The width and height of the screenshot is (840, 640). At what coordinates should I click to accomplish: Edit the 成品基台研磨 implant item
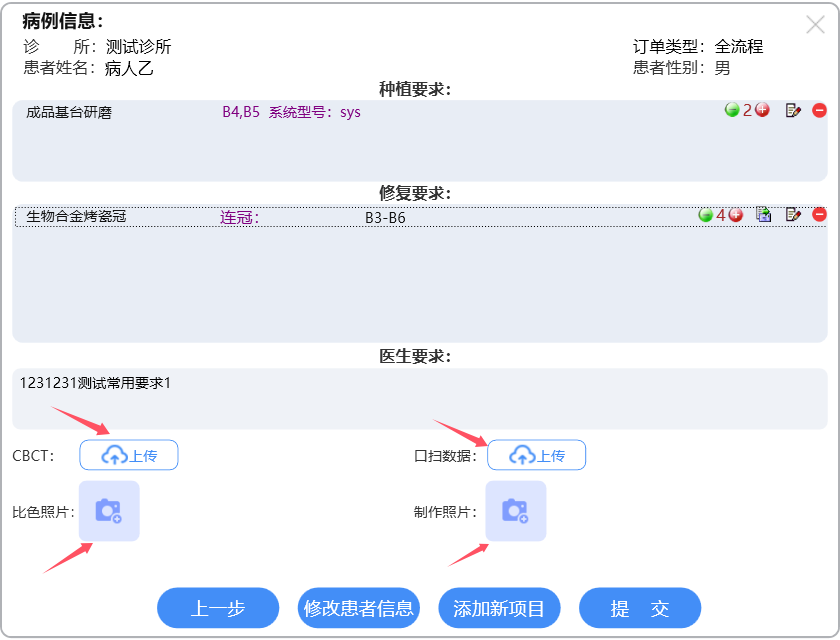click(793, 110)
